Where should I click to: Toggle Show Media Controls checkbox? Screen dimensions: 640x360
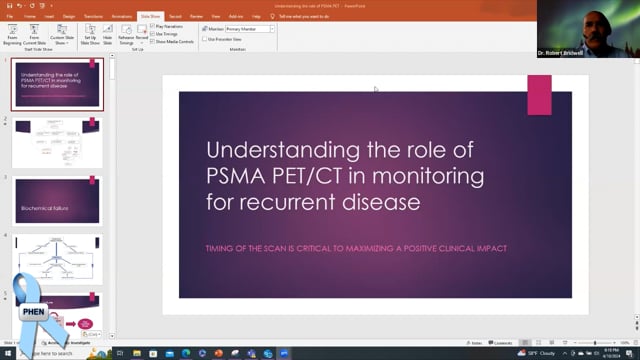point(152,42)
